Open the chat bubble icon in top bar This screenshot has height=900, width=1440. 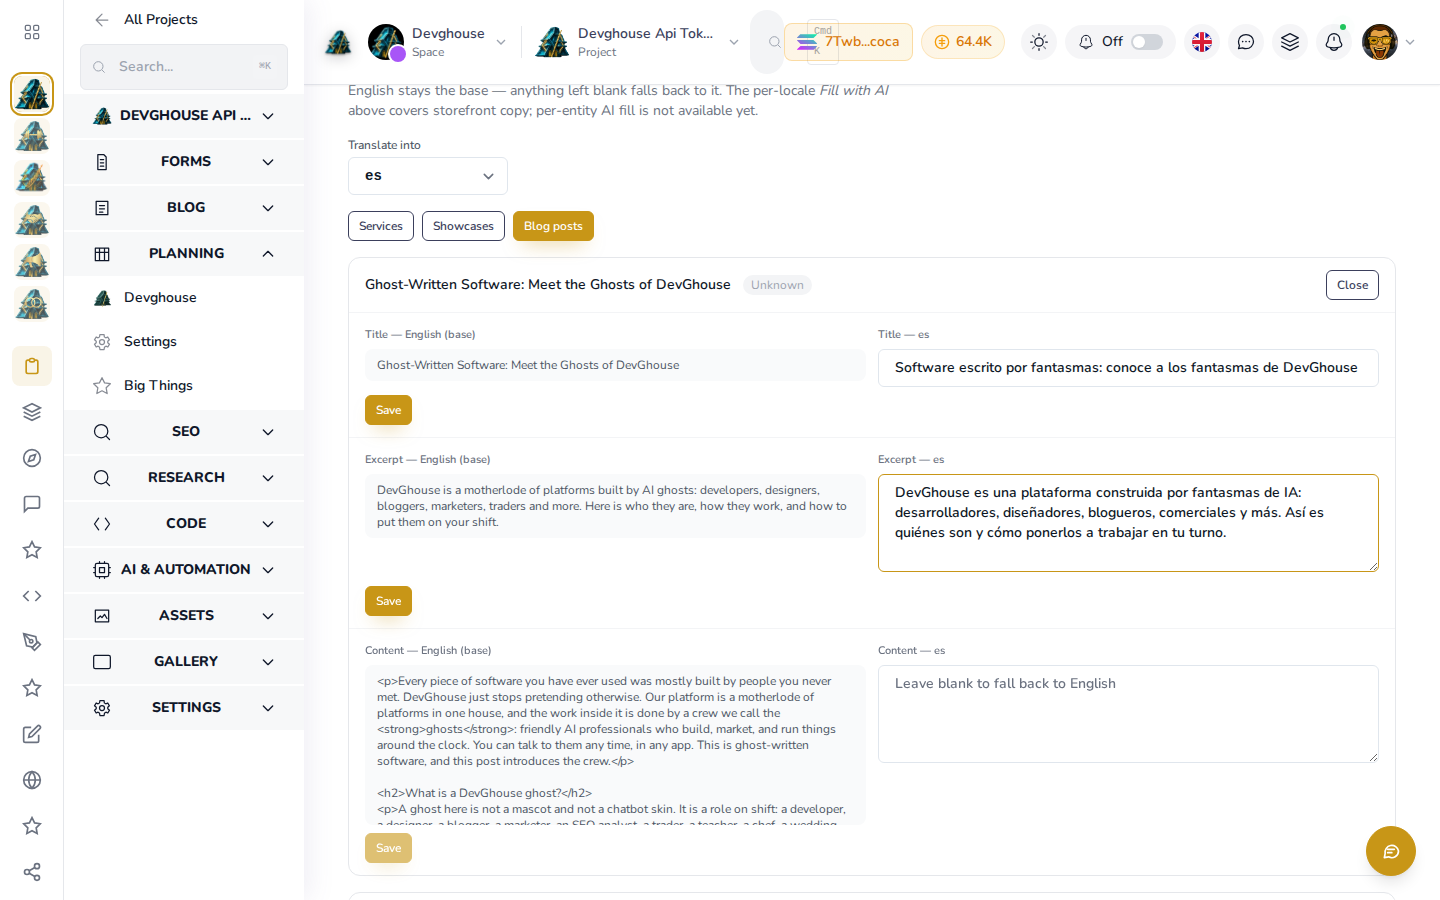[1246, 42]
